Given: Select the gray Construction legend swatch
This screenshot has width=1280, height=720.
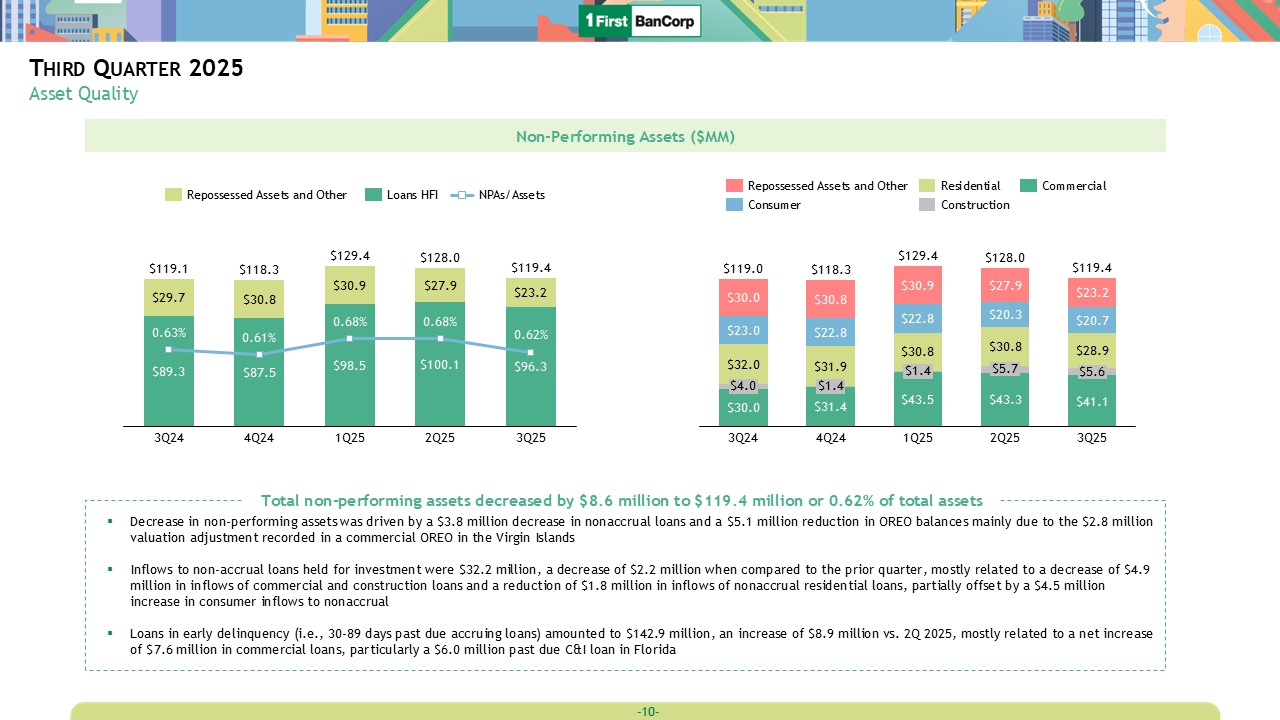Looking at the screenshot, I should [927, 205].
